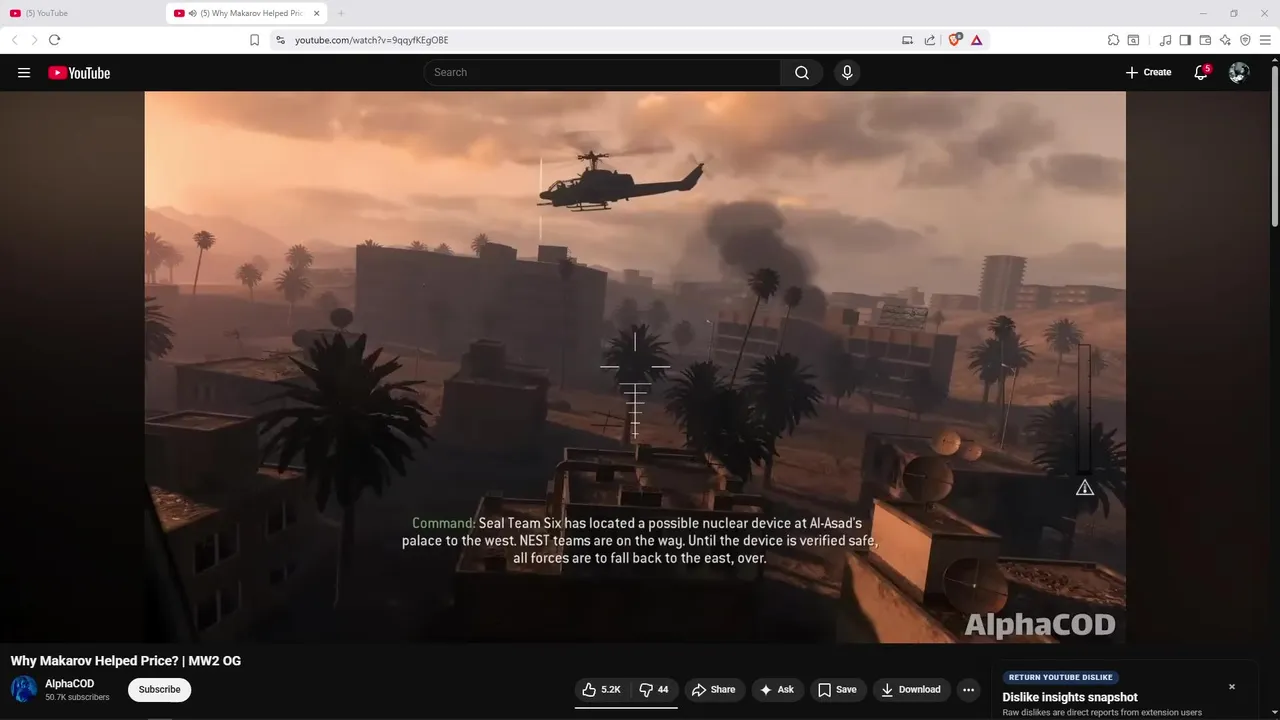Click the 'Dislike insights snapshot' heading
This screenshot has height=720, width=1280.
[x=1070, y=697]
